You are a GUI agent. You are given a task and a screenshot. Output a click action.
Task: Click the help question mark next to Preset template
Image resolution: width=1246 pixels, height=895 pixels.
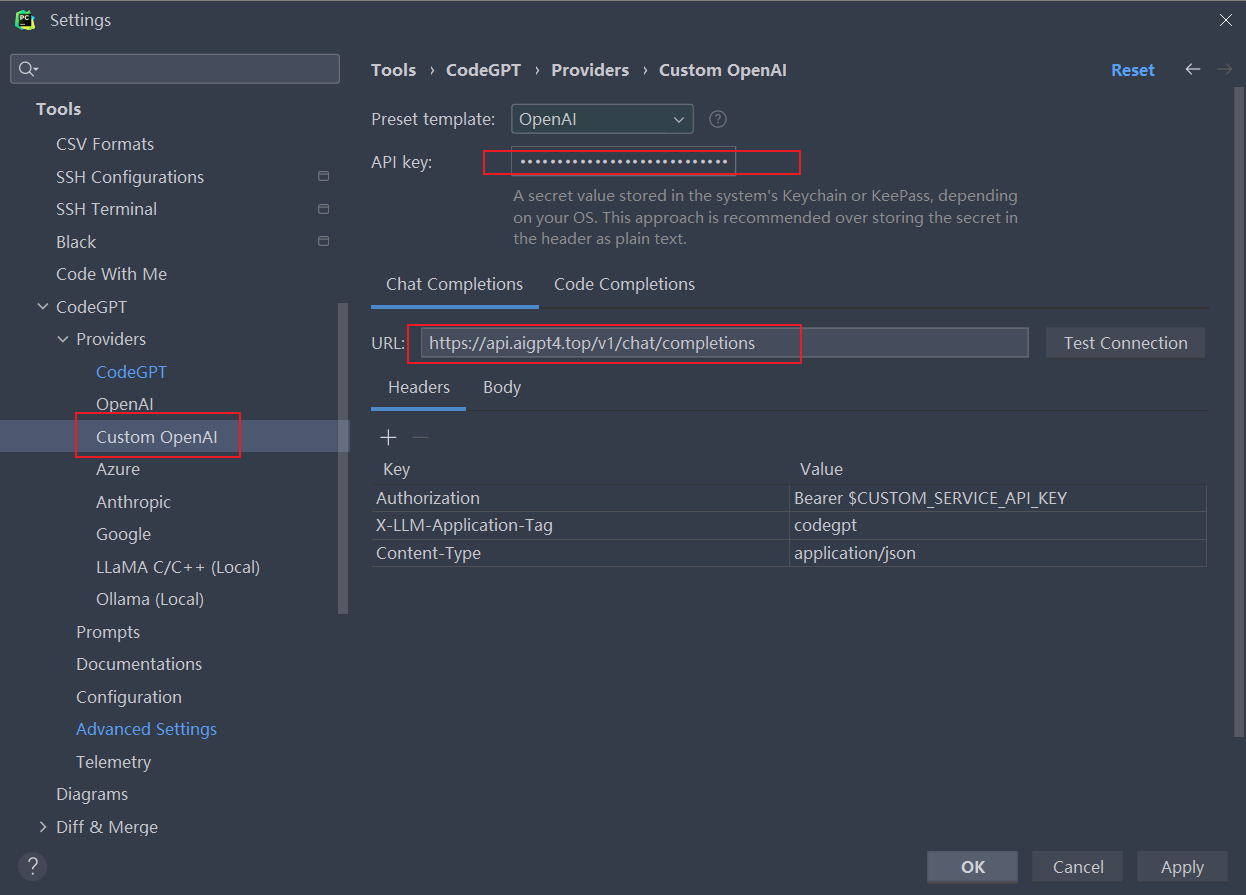coord(718,119)
